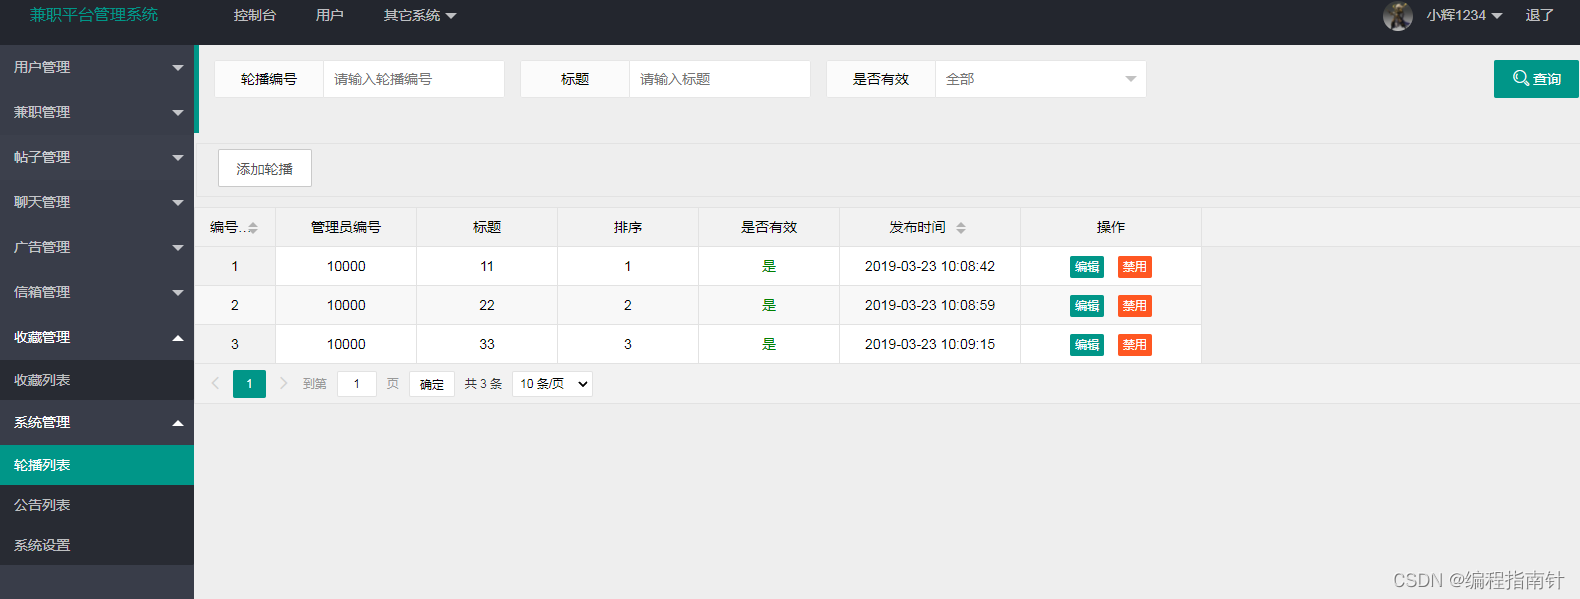1580x599 pixels.
Task: Click 禁用 for row with title 22
Action: [x=1135, y=306]
